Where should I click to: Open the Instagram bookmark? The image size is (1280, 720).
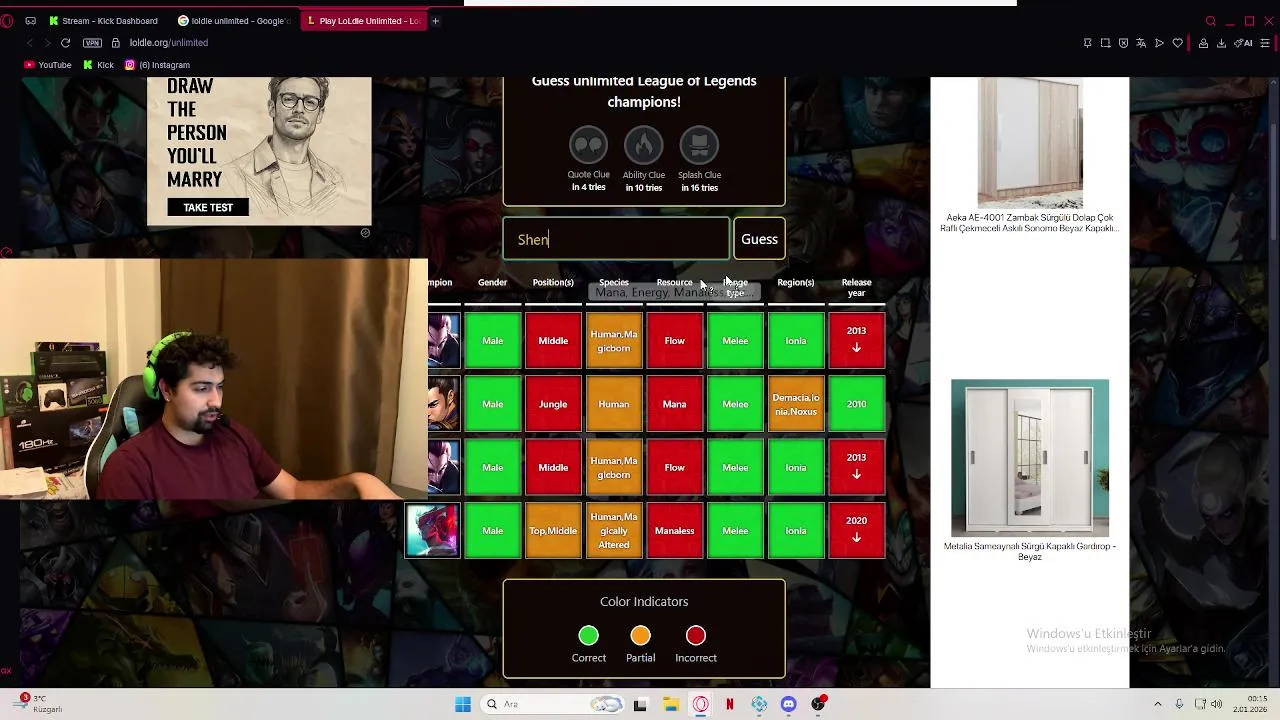click(157, 65)
